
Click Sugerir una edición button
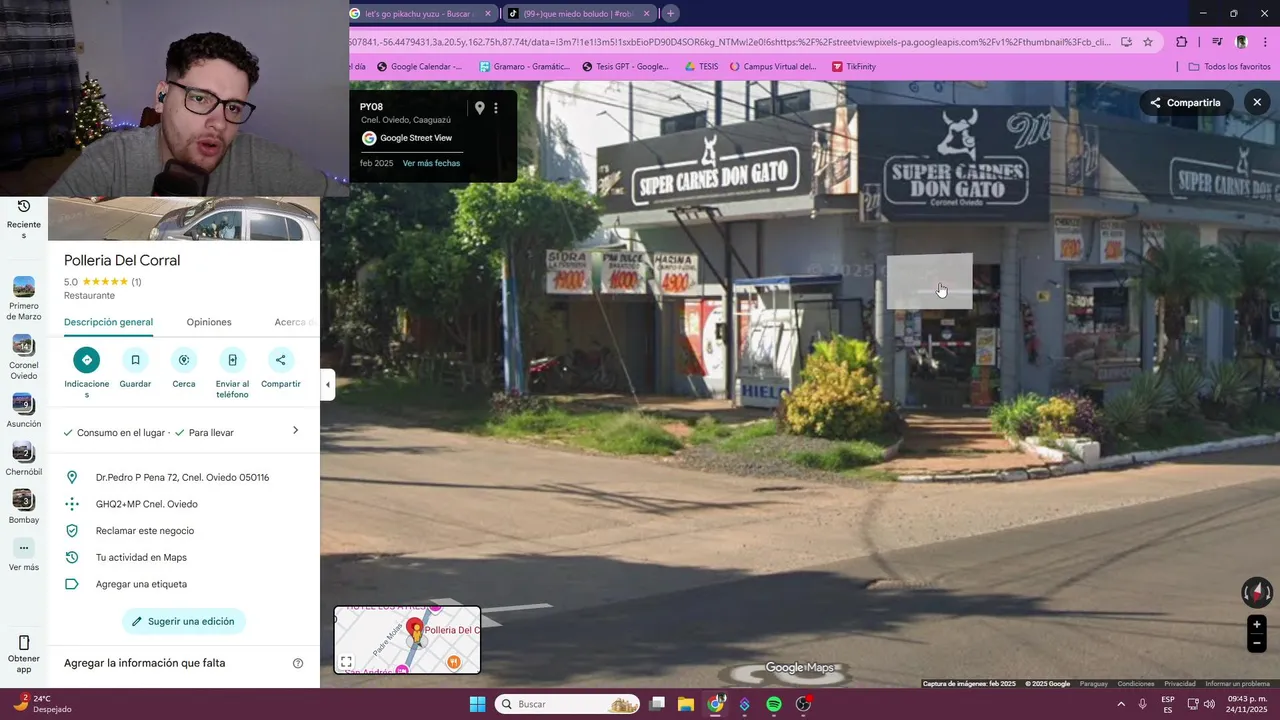tap(184, 621)
